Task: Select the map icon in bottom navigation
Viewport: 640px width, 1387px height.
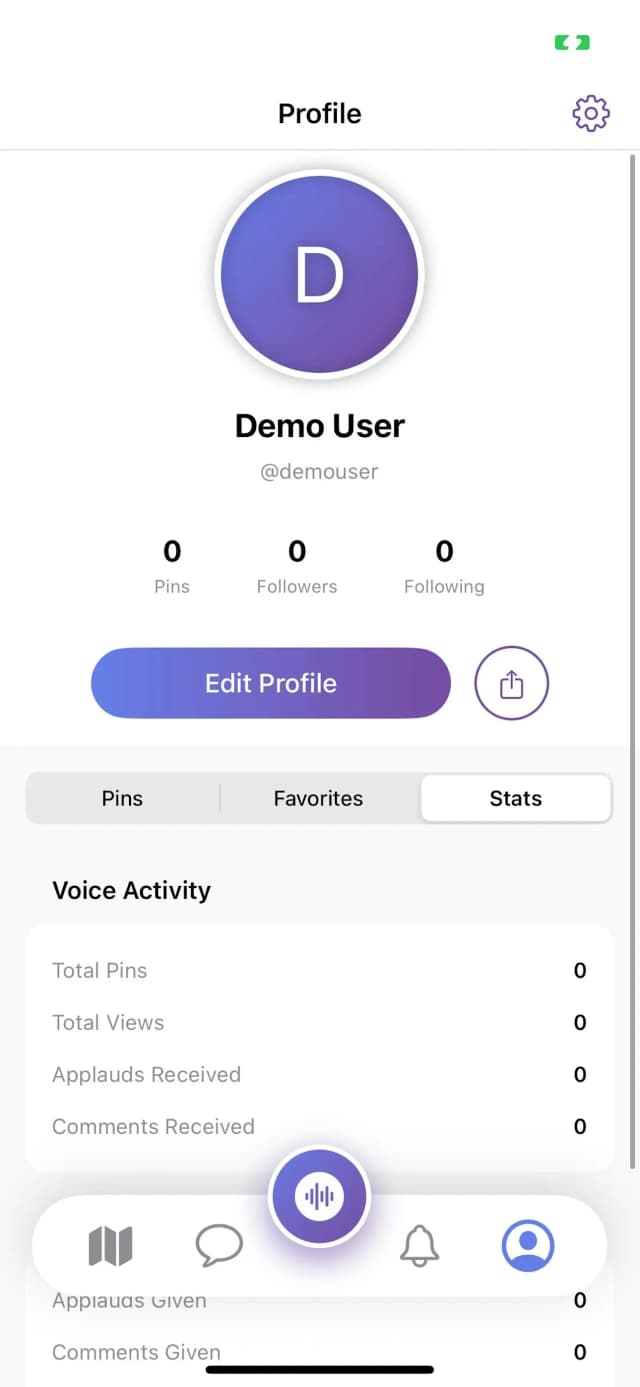Action: (x=111, y=1244)
